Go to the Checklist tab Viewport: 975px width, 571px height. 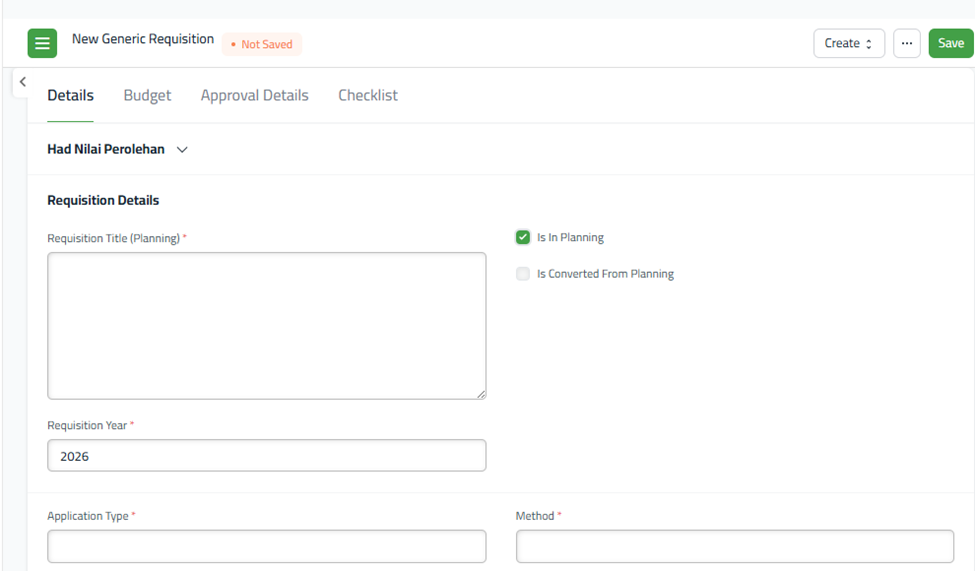click(367, 96)
